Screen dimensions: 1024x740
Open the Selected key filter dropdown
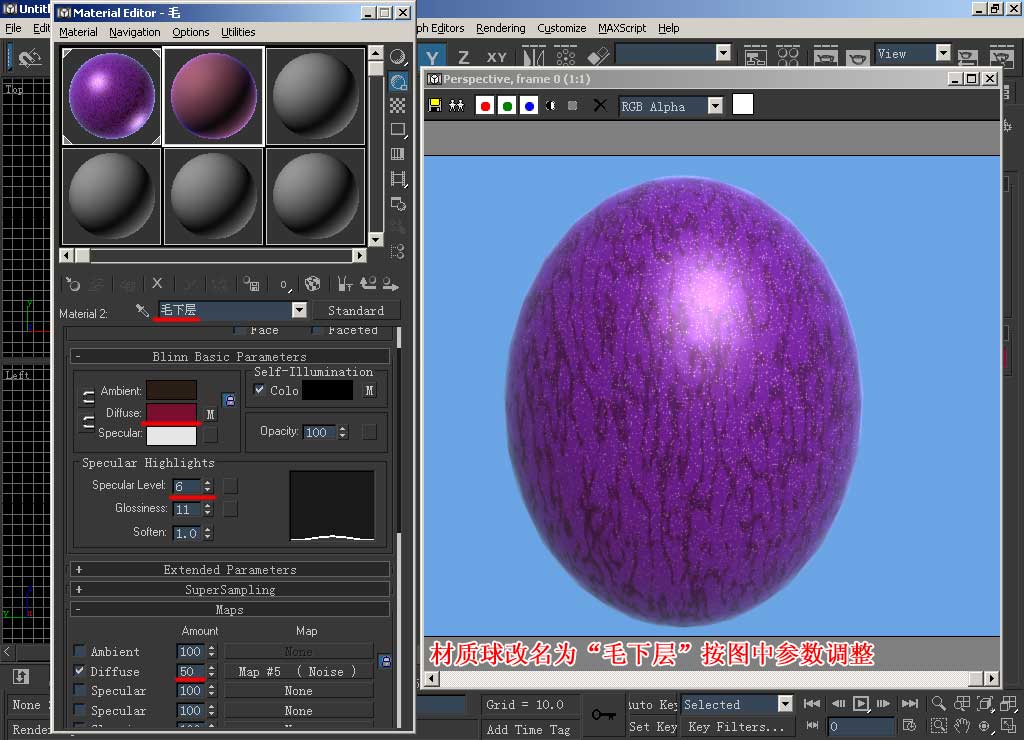pos(785,704)
